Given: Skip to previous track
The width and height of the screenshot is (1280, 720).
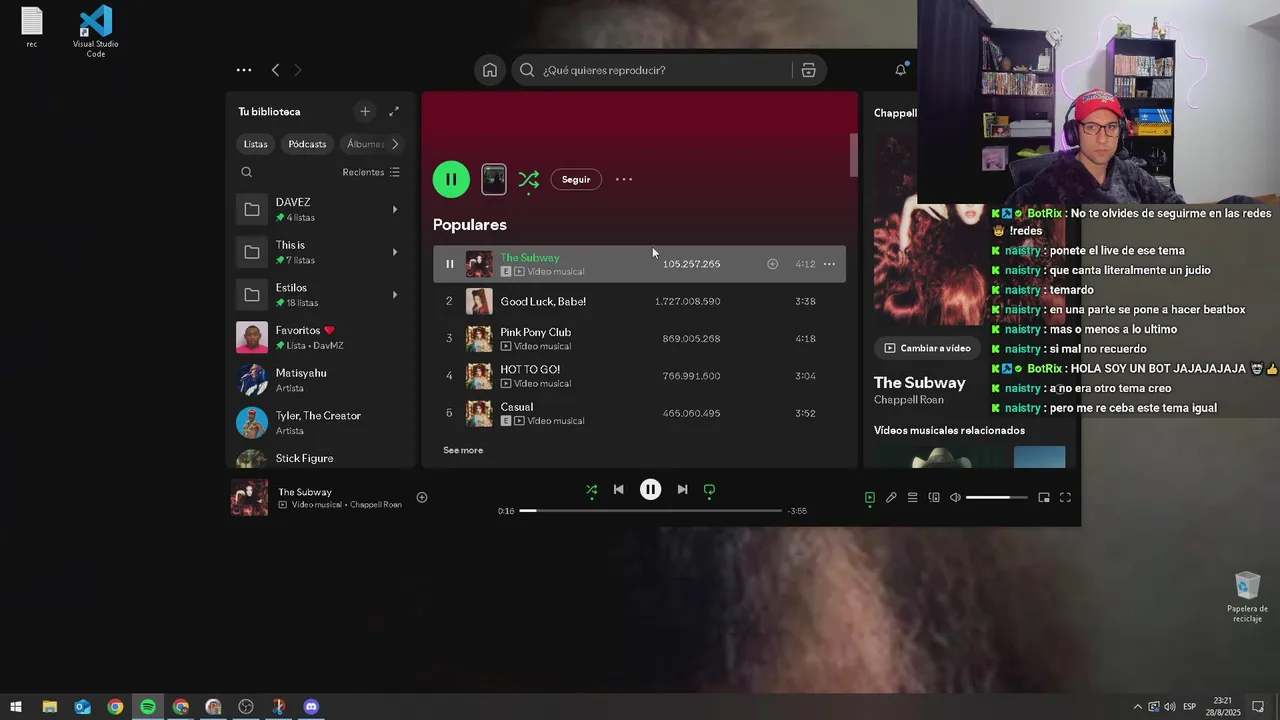Looking at the screenshot, I should (x=619, y=490).
